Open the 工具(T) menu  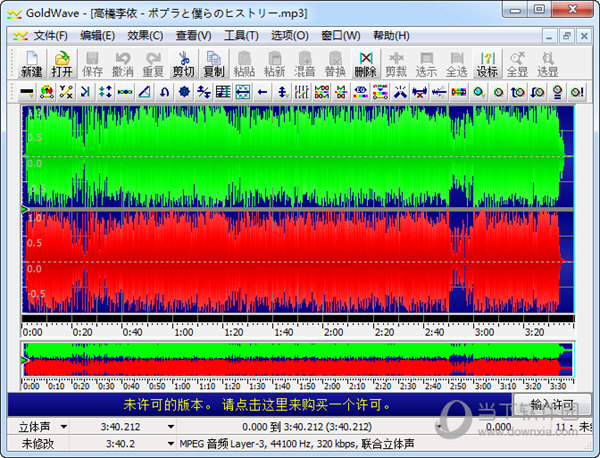241,35
